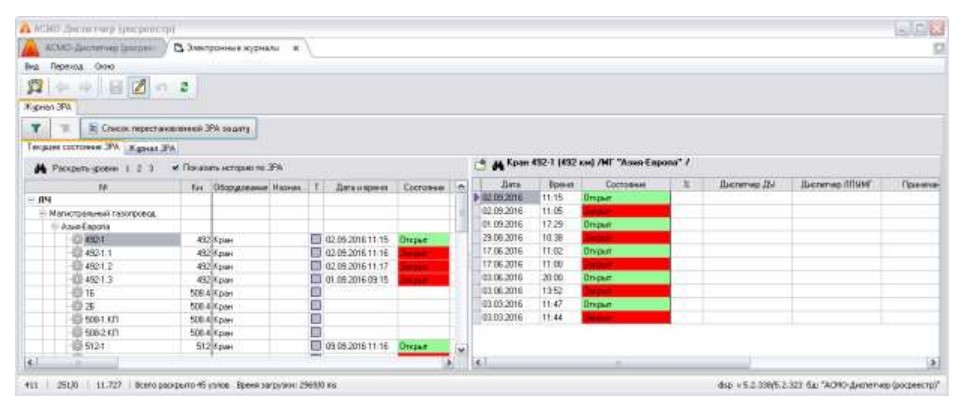Viewport: 973px width, 409px height.
Task: Select history row 03.03.2016 11:44
Action: [x=707, y=317]
